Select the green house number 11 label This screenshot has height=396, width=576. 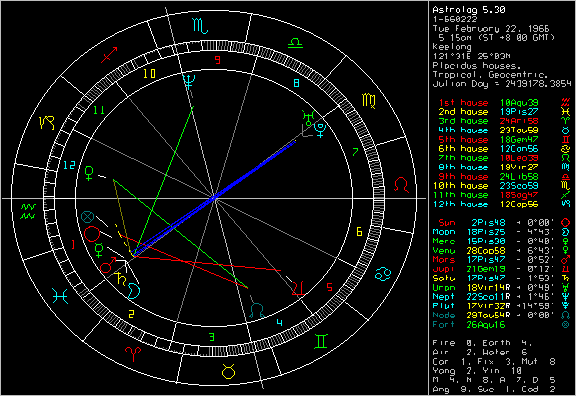[x=99, y=110]
